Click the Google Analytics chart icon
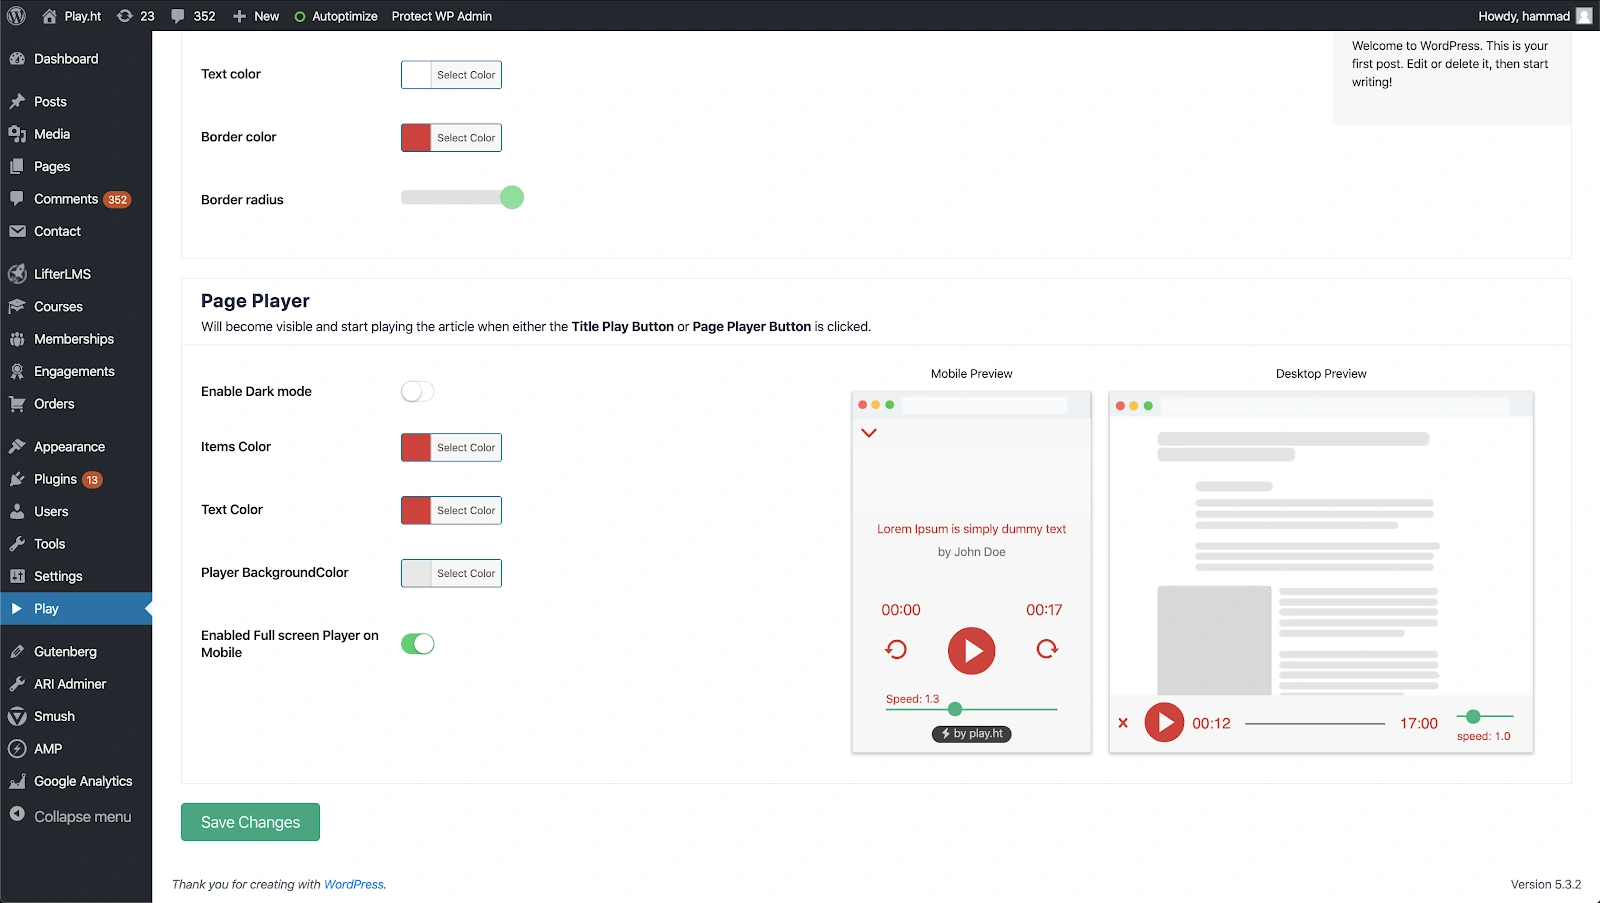The height and width of the screenshot is (903, 1600). pyautogui.click(x=17, y=782)
